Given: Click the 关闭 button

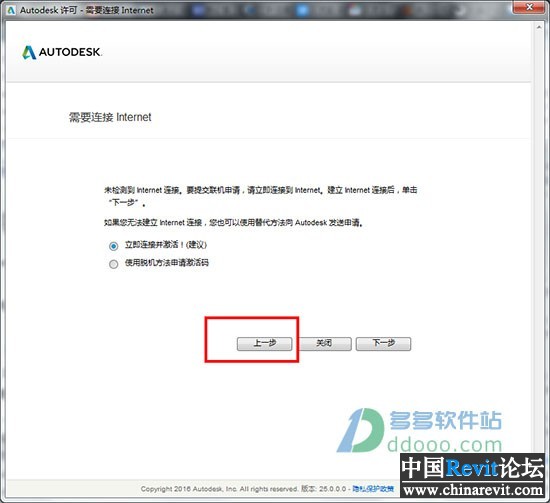Looking at the screenshot, I should pos(324,343).
